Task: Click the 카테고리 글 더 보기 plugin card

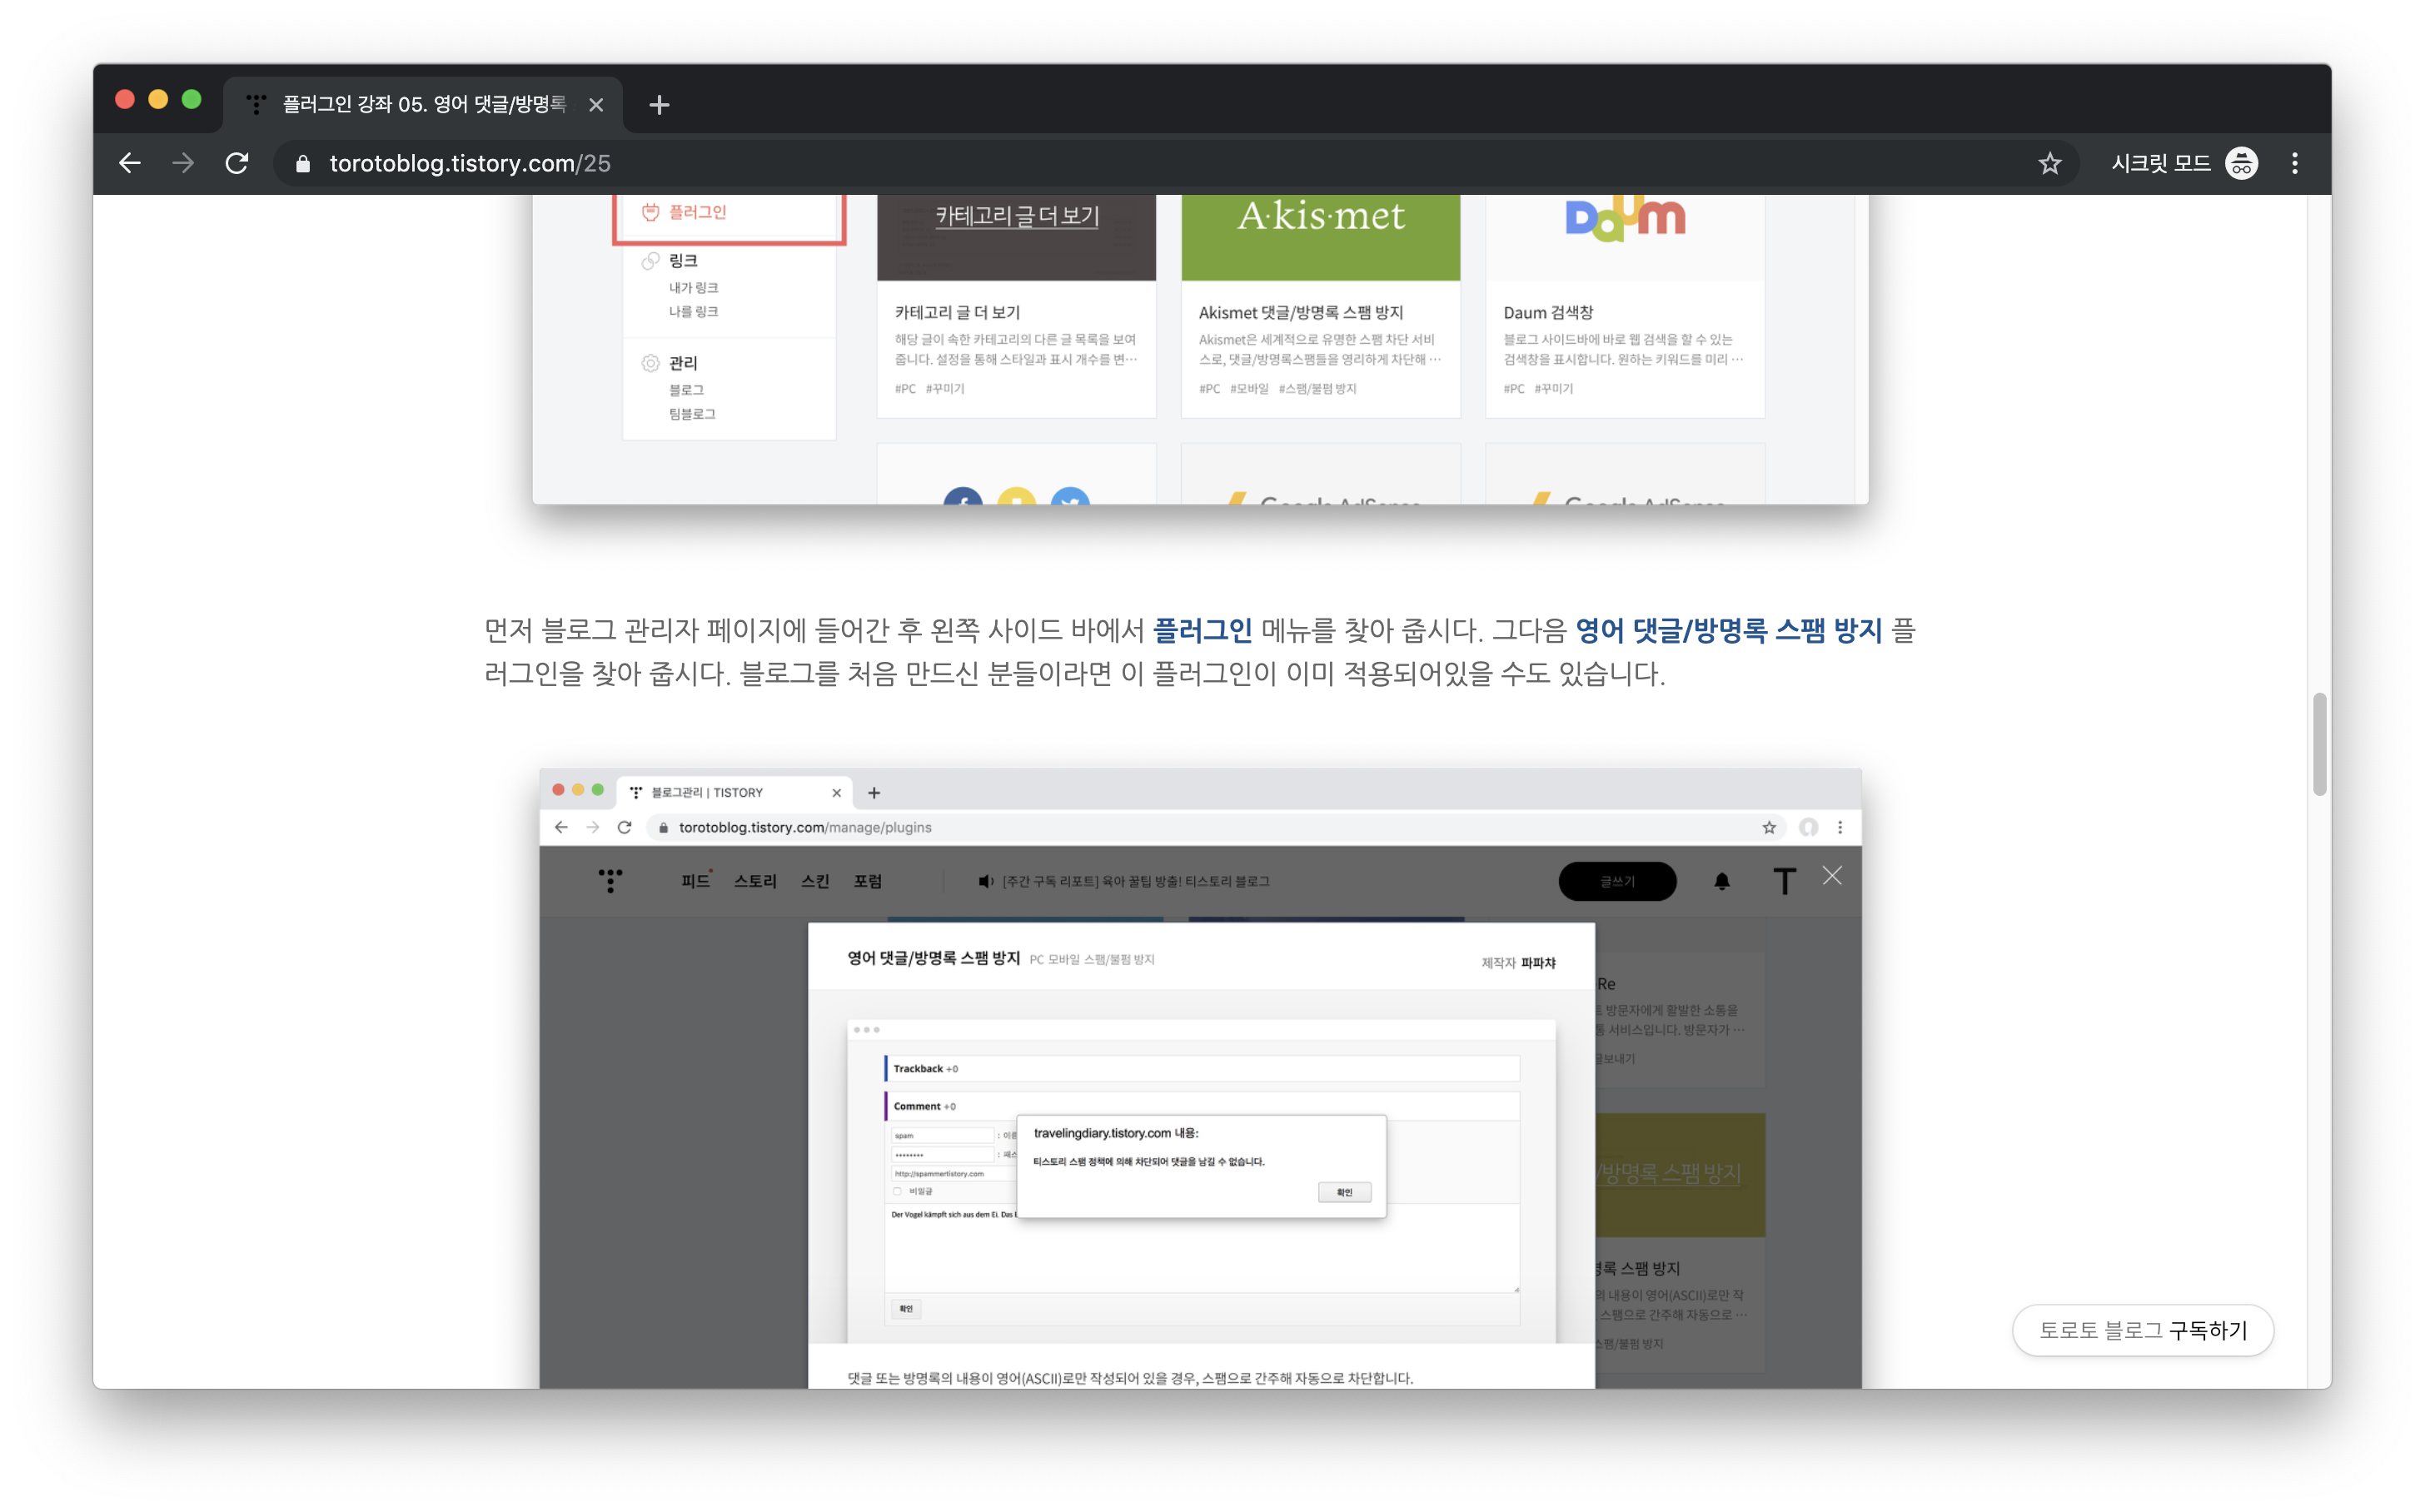Action: tap(1016, 306)
